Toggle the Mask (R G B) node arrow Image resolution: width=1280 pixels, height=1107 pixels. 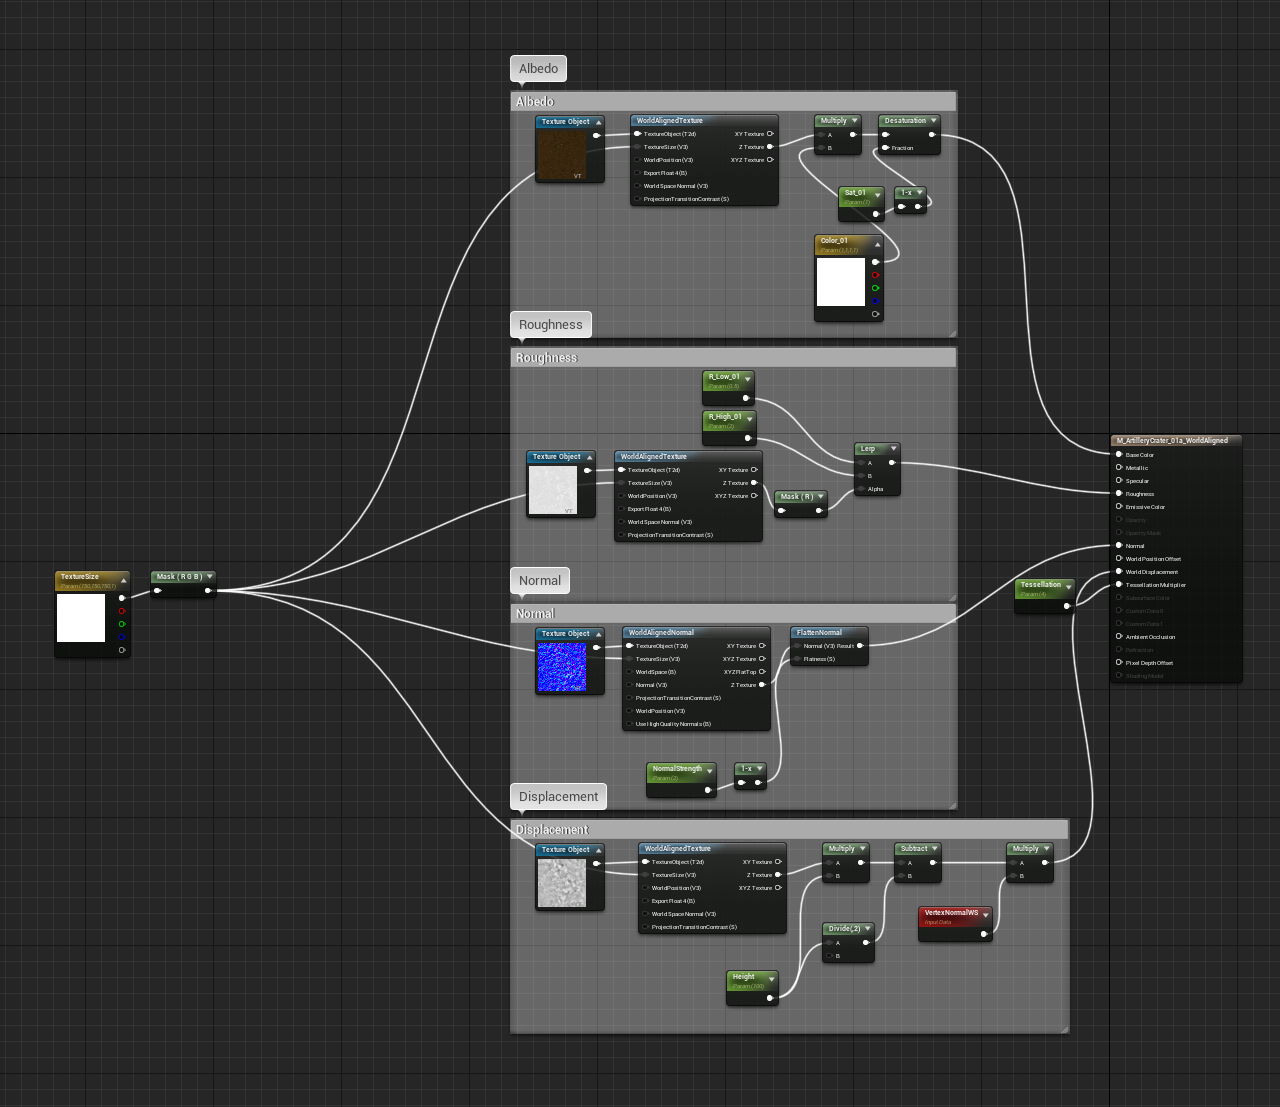click(210, 577)
